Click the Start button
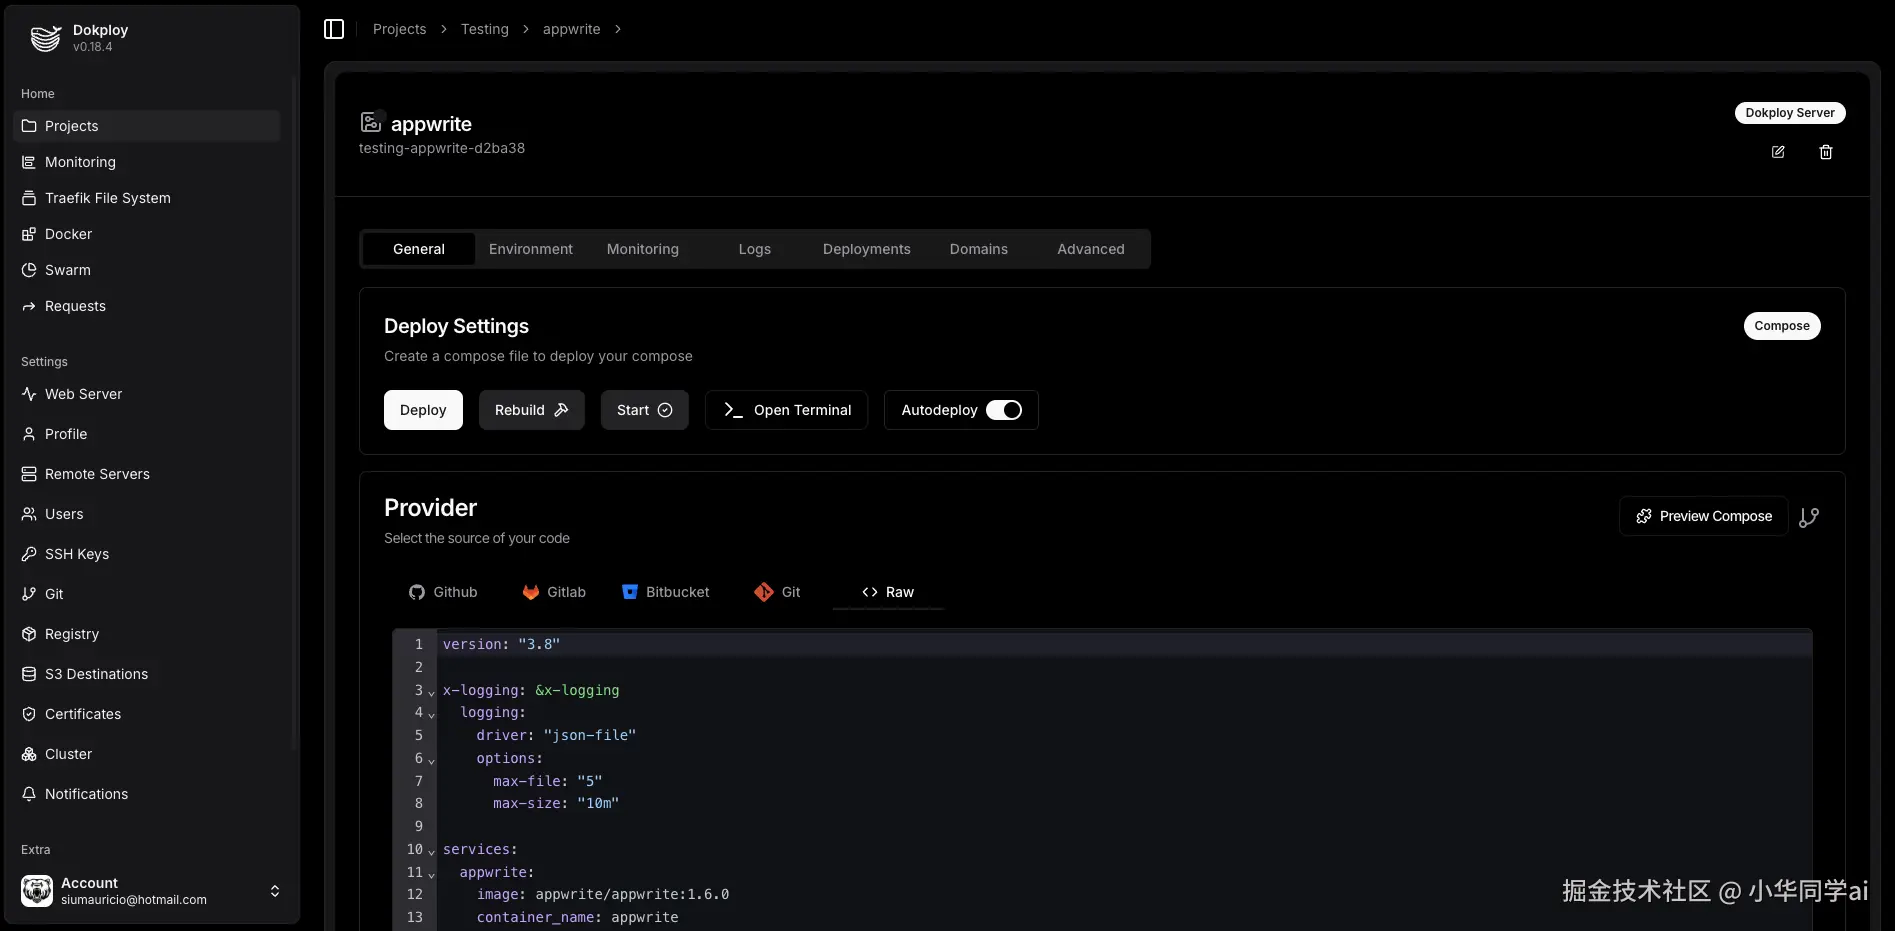The image size is (1895, 931). [x=645, y=410]
